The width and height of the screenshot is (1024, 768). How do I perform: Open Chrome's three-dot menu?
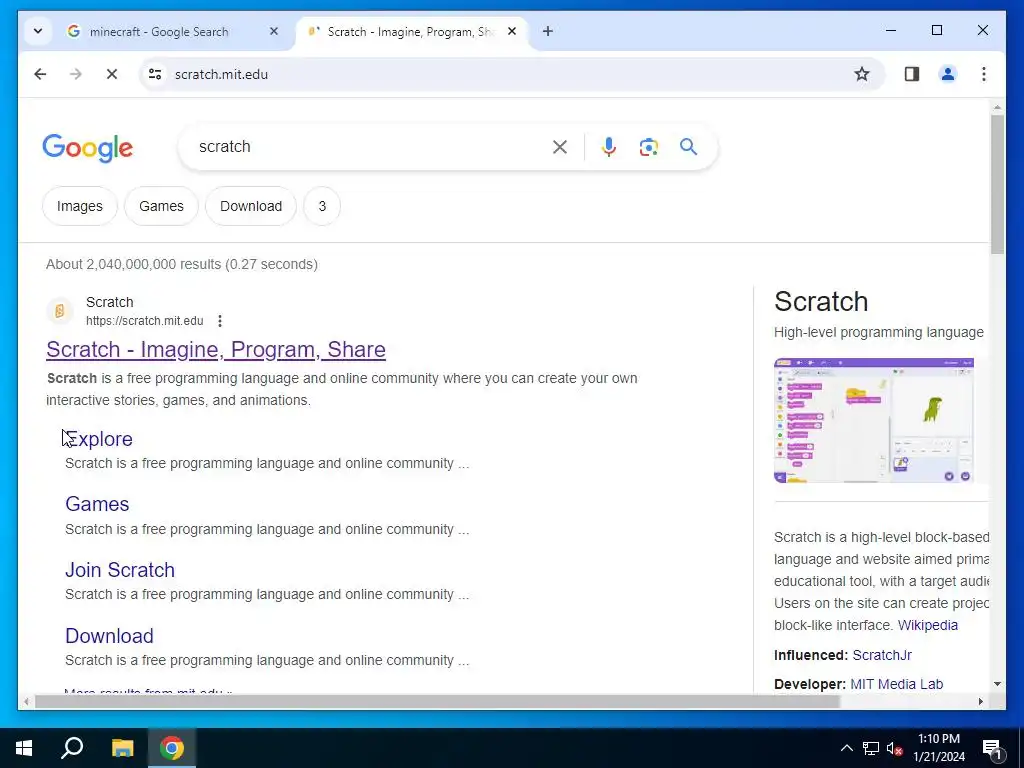tap(984, 74)
